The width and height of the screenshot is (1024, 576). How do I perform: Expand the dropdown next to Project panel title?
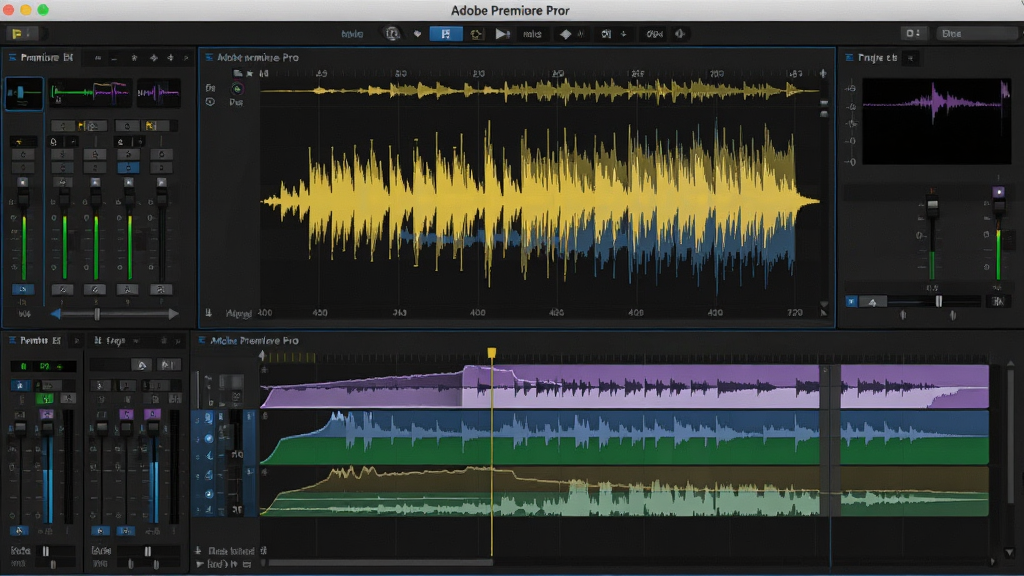pyautogui.click(x=910, y=58)
